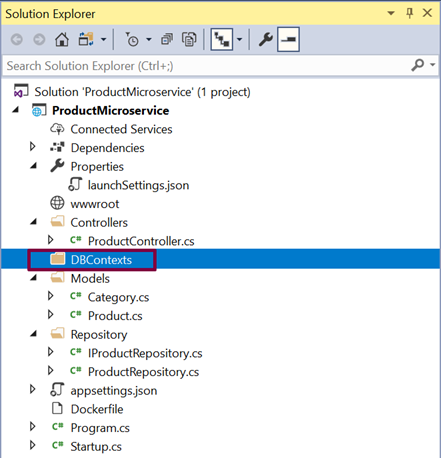The image size is (441, 458).
Task: Click the Search Solution Explorer field
Action: pos(207,66)
